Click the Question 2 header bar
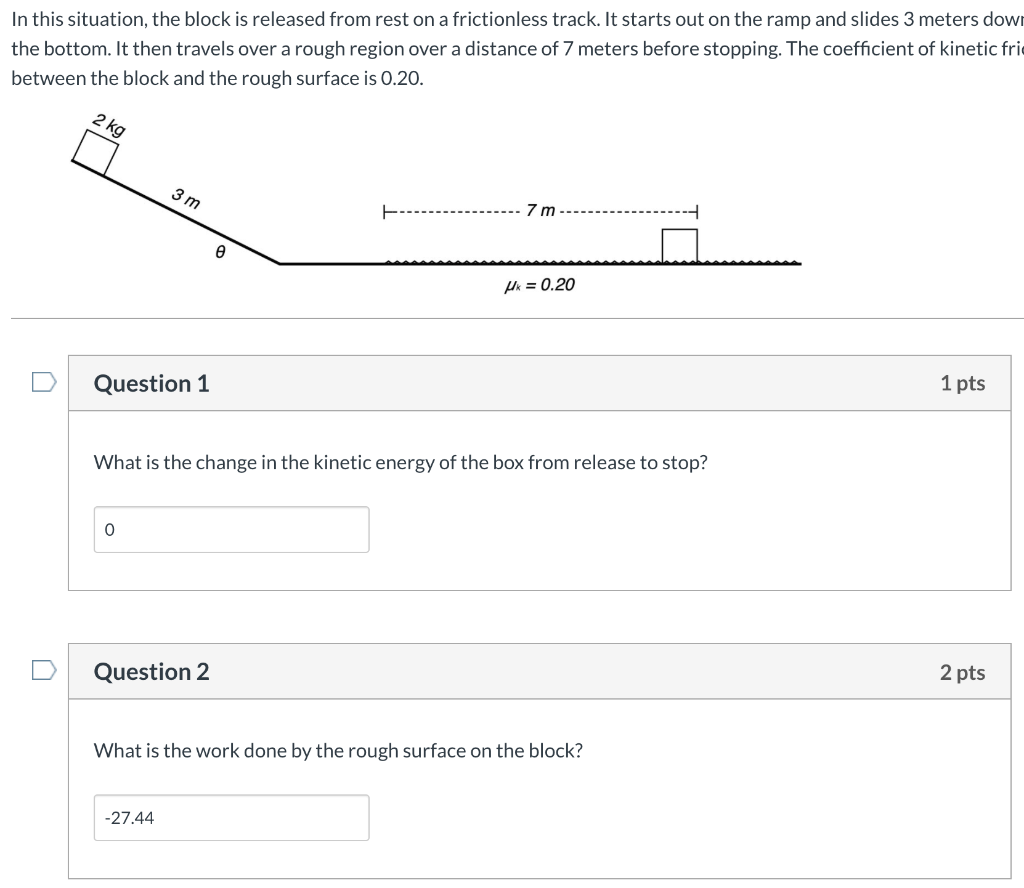This screenshot has height=888, width=1024. [x=540, y=672]
